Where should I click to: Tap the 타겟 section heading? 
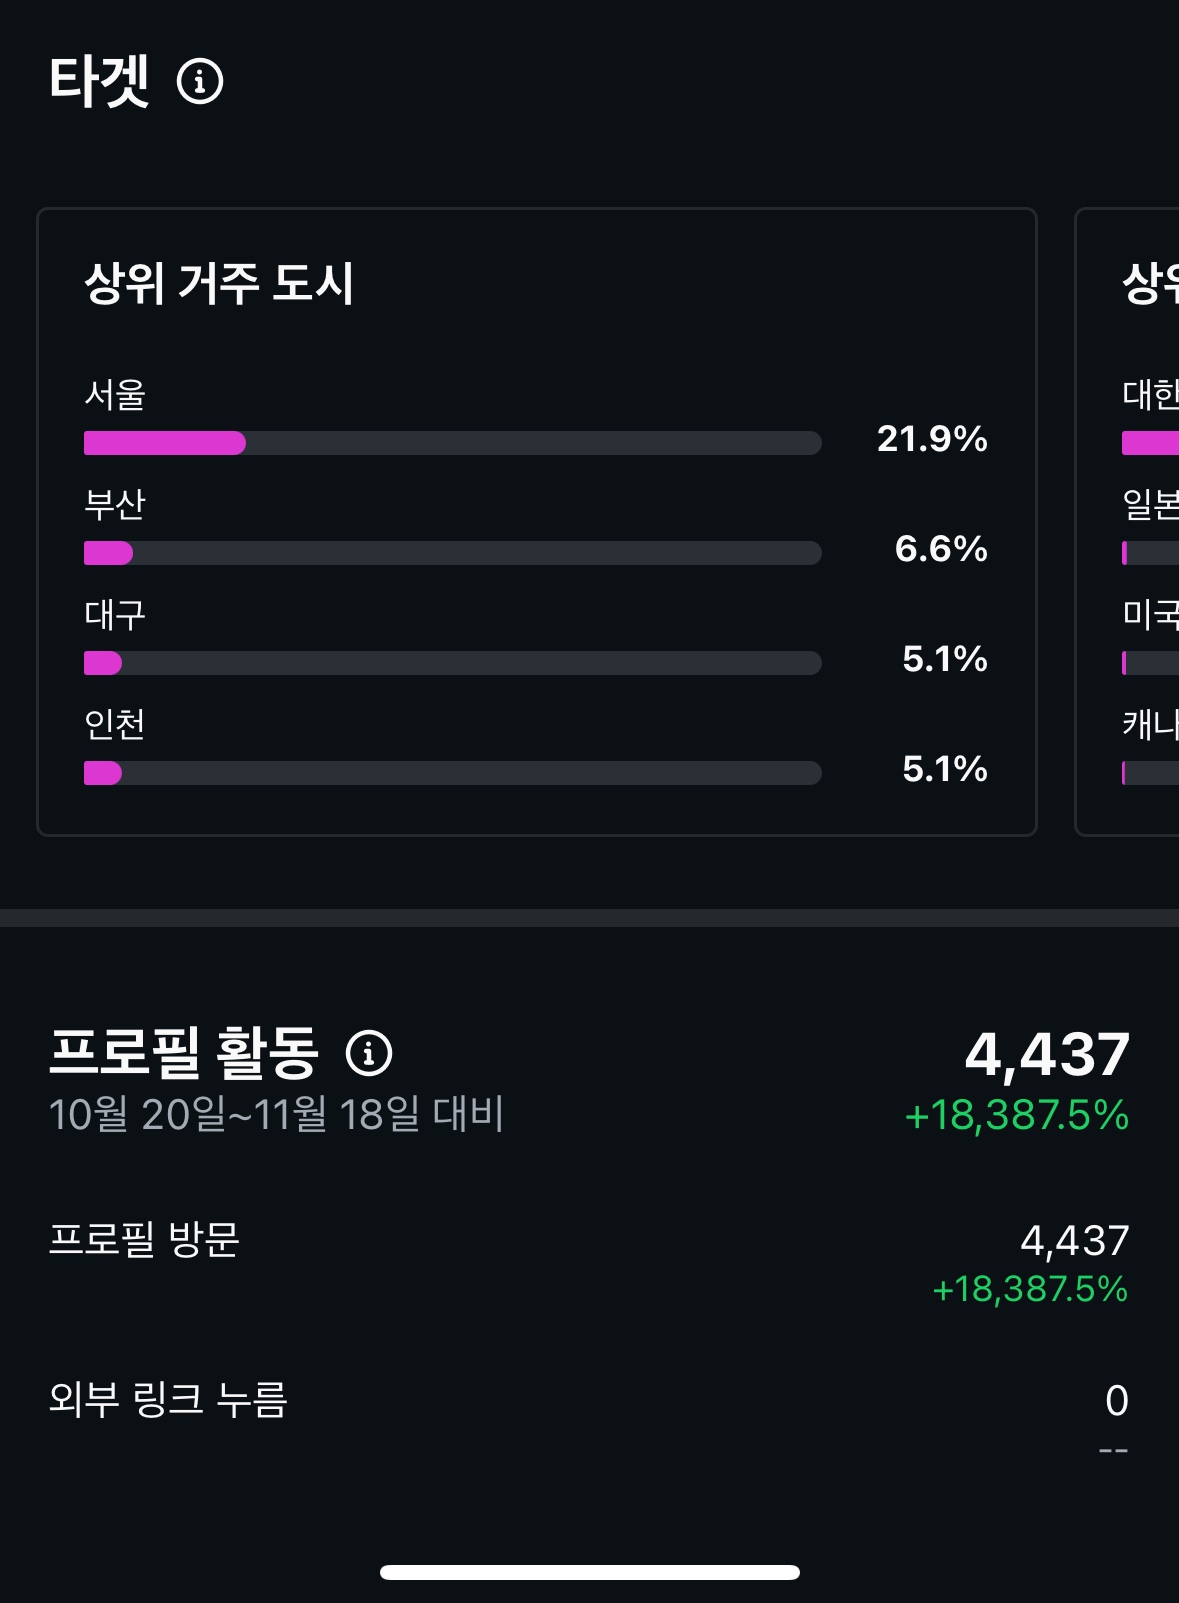coord(99,81)
